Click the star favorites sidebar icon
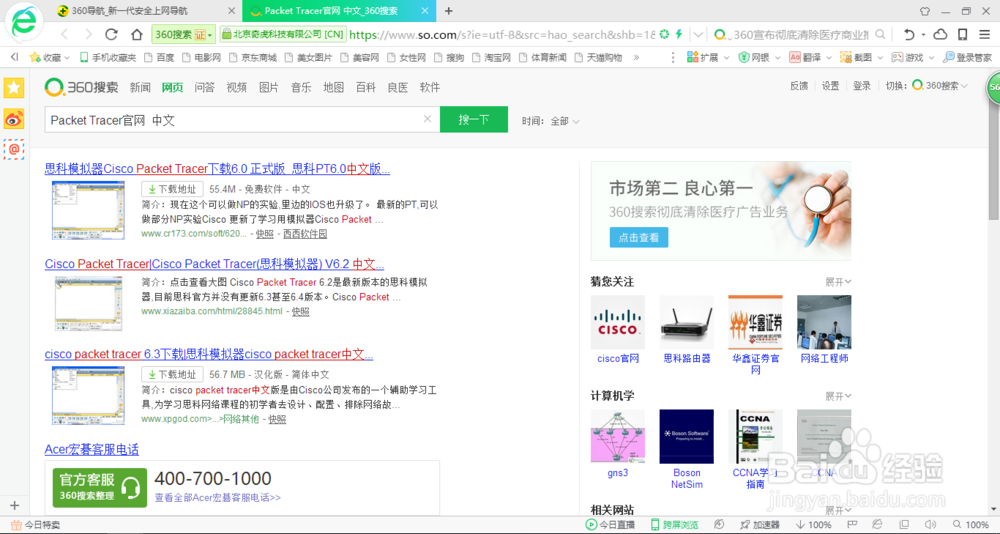 tap(13, 87)
